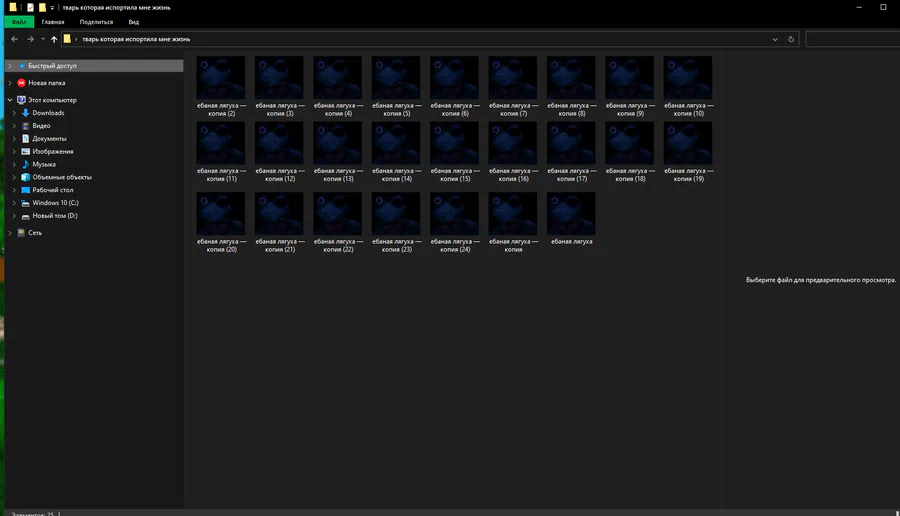Select file ебаная лягуха — копия (16)

pos(513,152)
